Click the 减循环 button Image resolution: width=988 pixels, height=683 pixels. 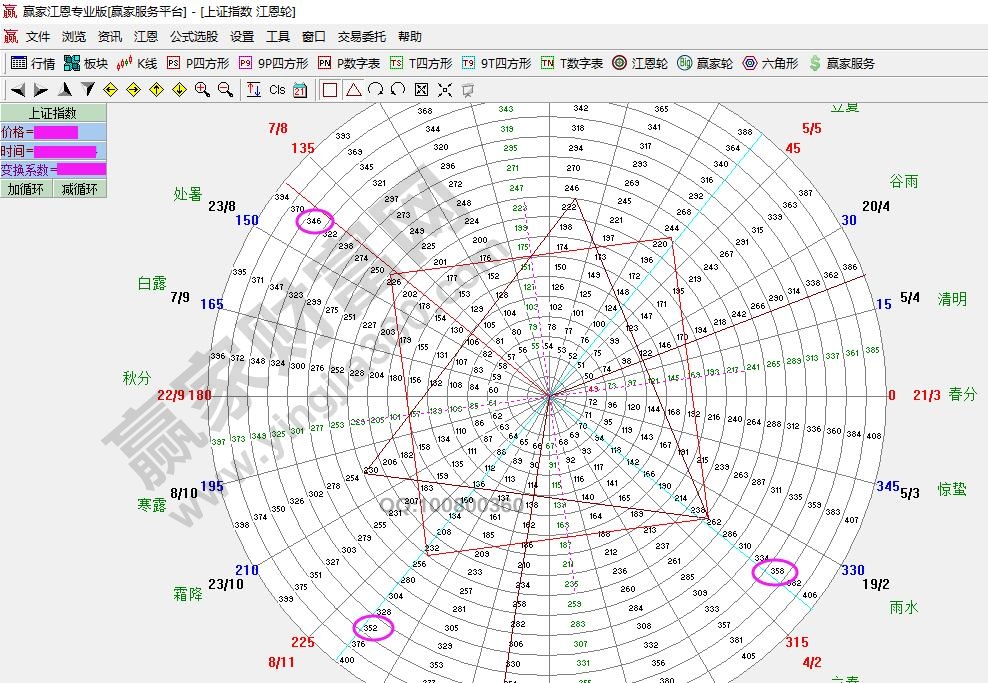79,189
